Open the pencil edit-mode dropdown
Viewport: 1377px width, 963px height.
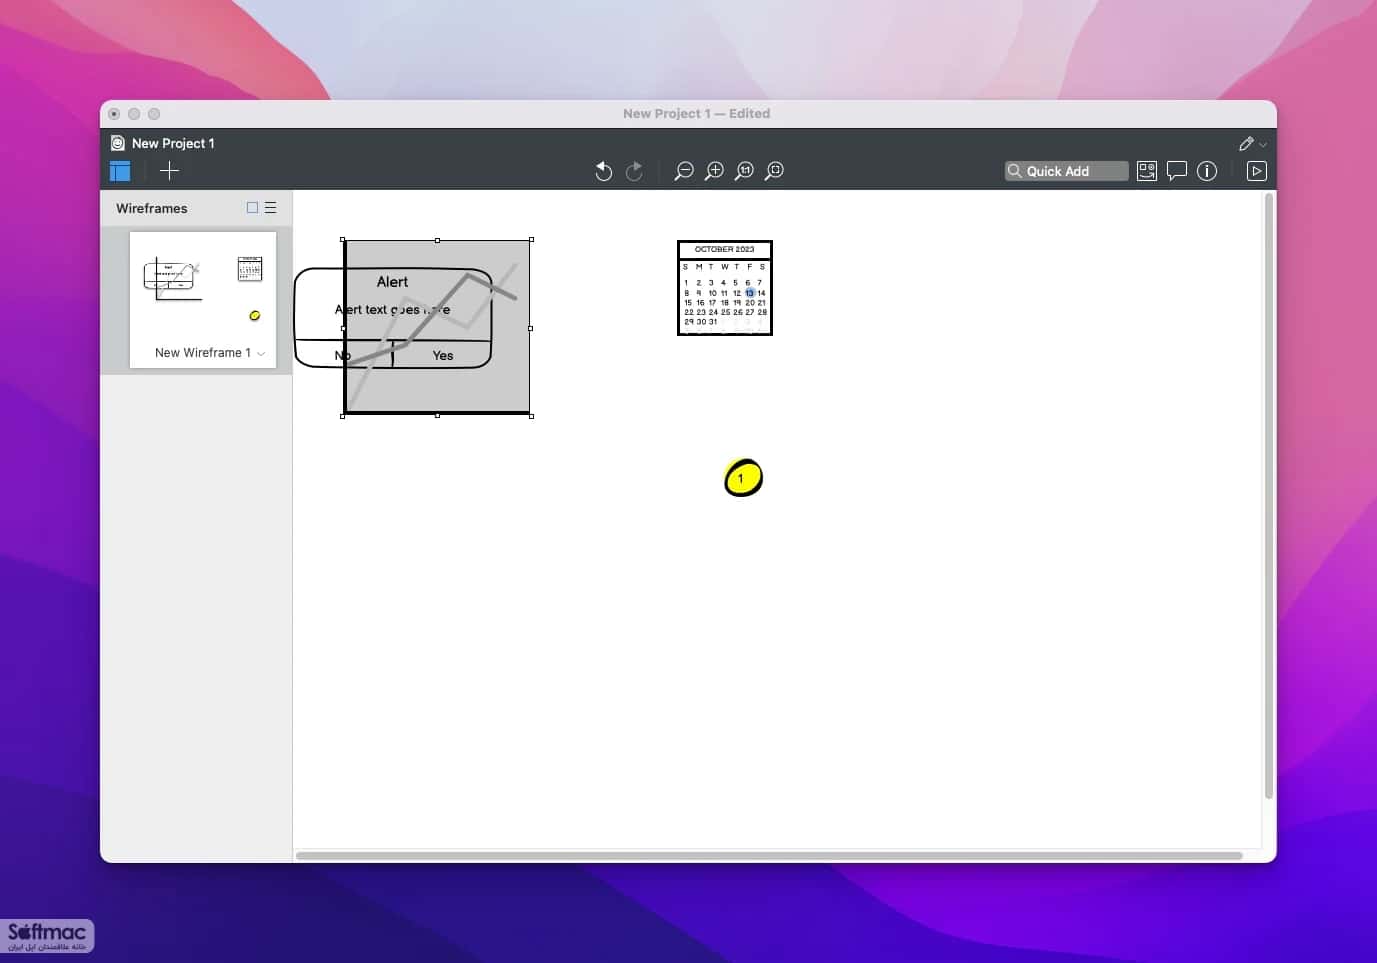coord(1252,144)
